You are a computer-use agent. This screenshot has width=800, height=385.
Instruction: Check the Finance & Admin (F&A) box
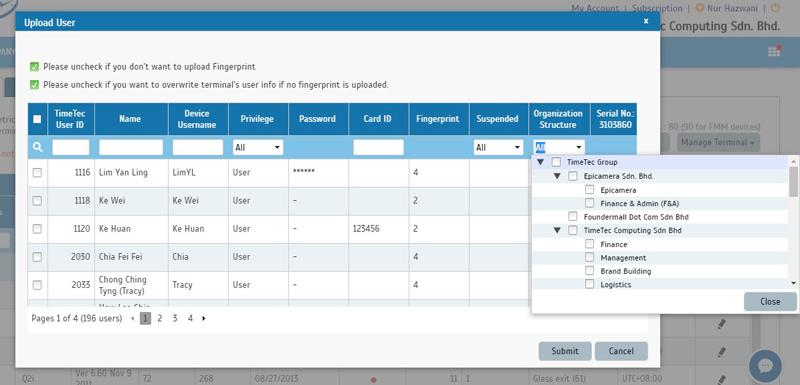click(590, 203)
